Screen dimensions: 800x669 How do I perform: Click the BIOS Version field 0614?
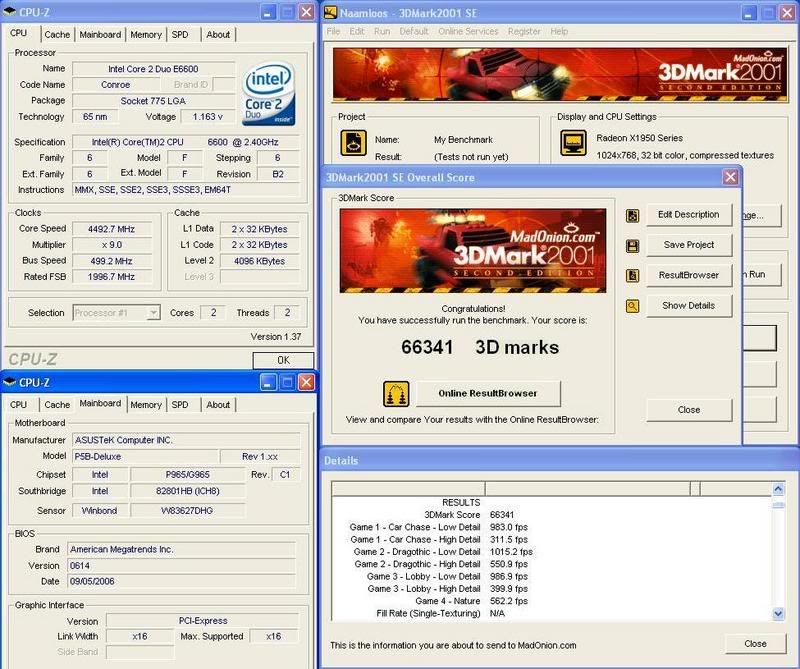181,565
